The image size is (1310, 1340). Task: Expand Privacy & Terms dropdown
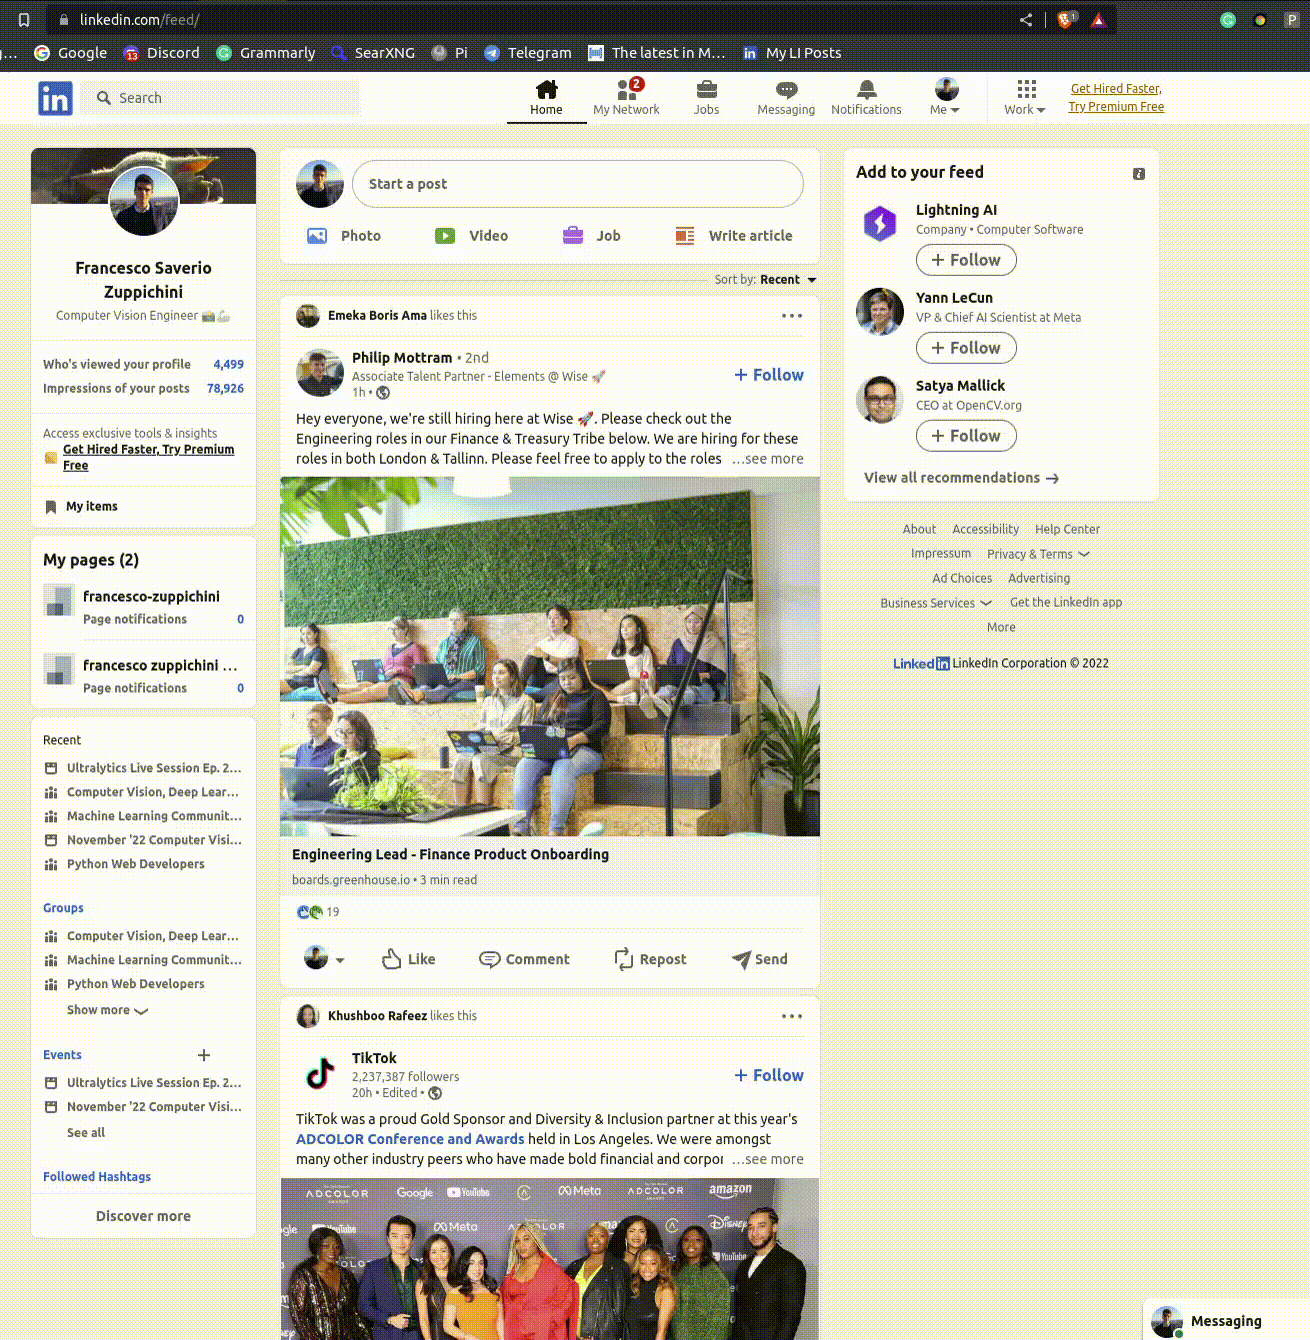tap(1038, 554)
